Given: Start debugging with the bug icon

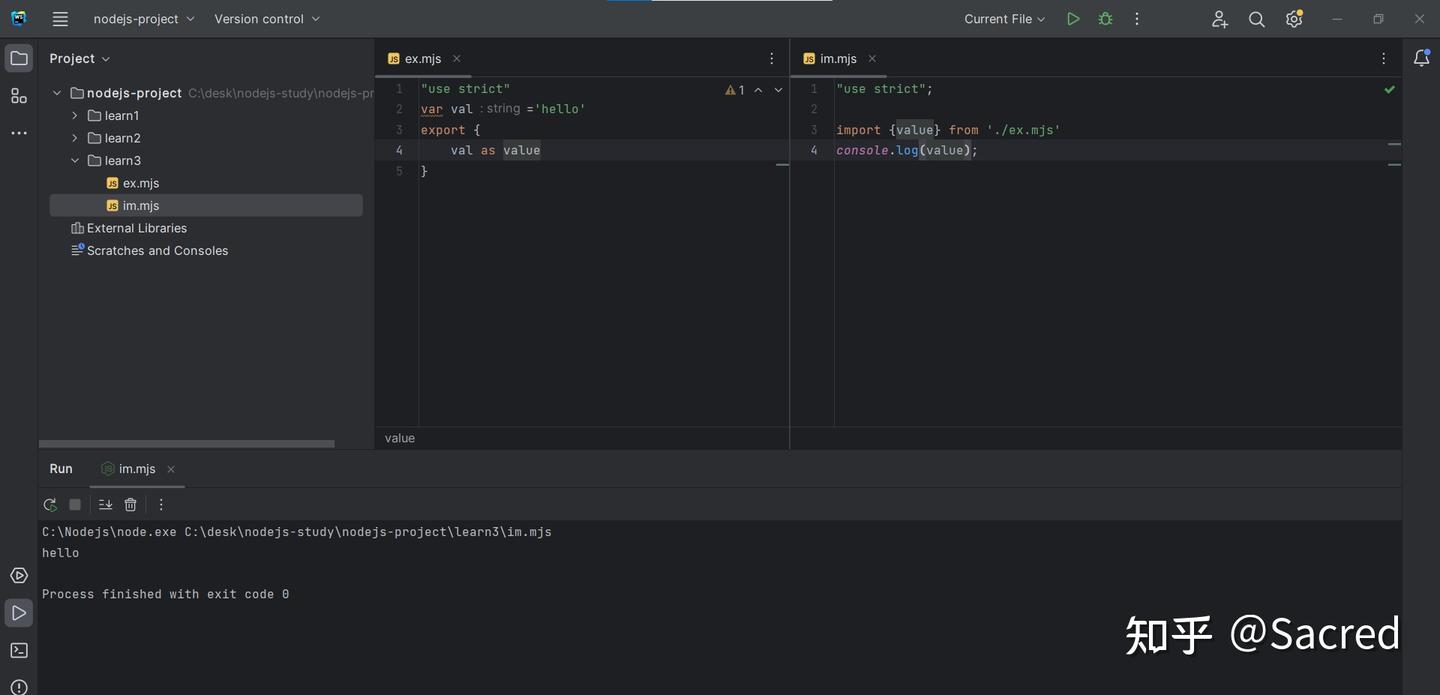Looking at the screenshot, I should click(1105, 19).
